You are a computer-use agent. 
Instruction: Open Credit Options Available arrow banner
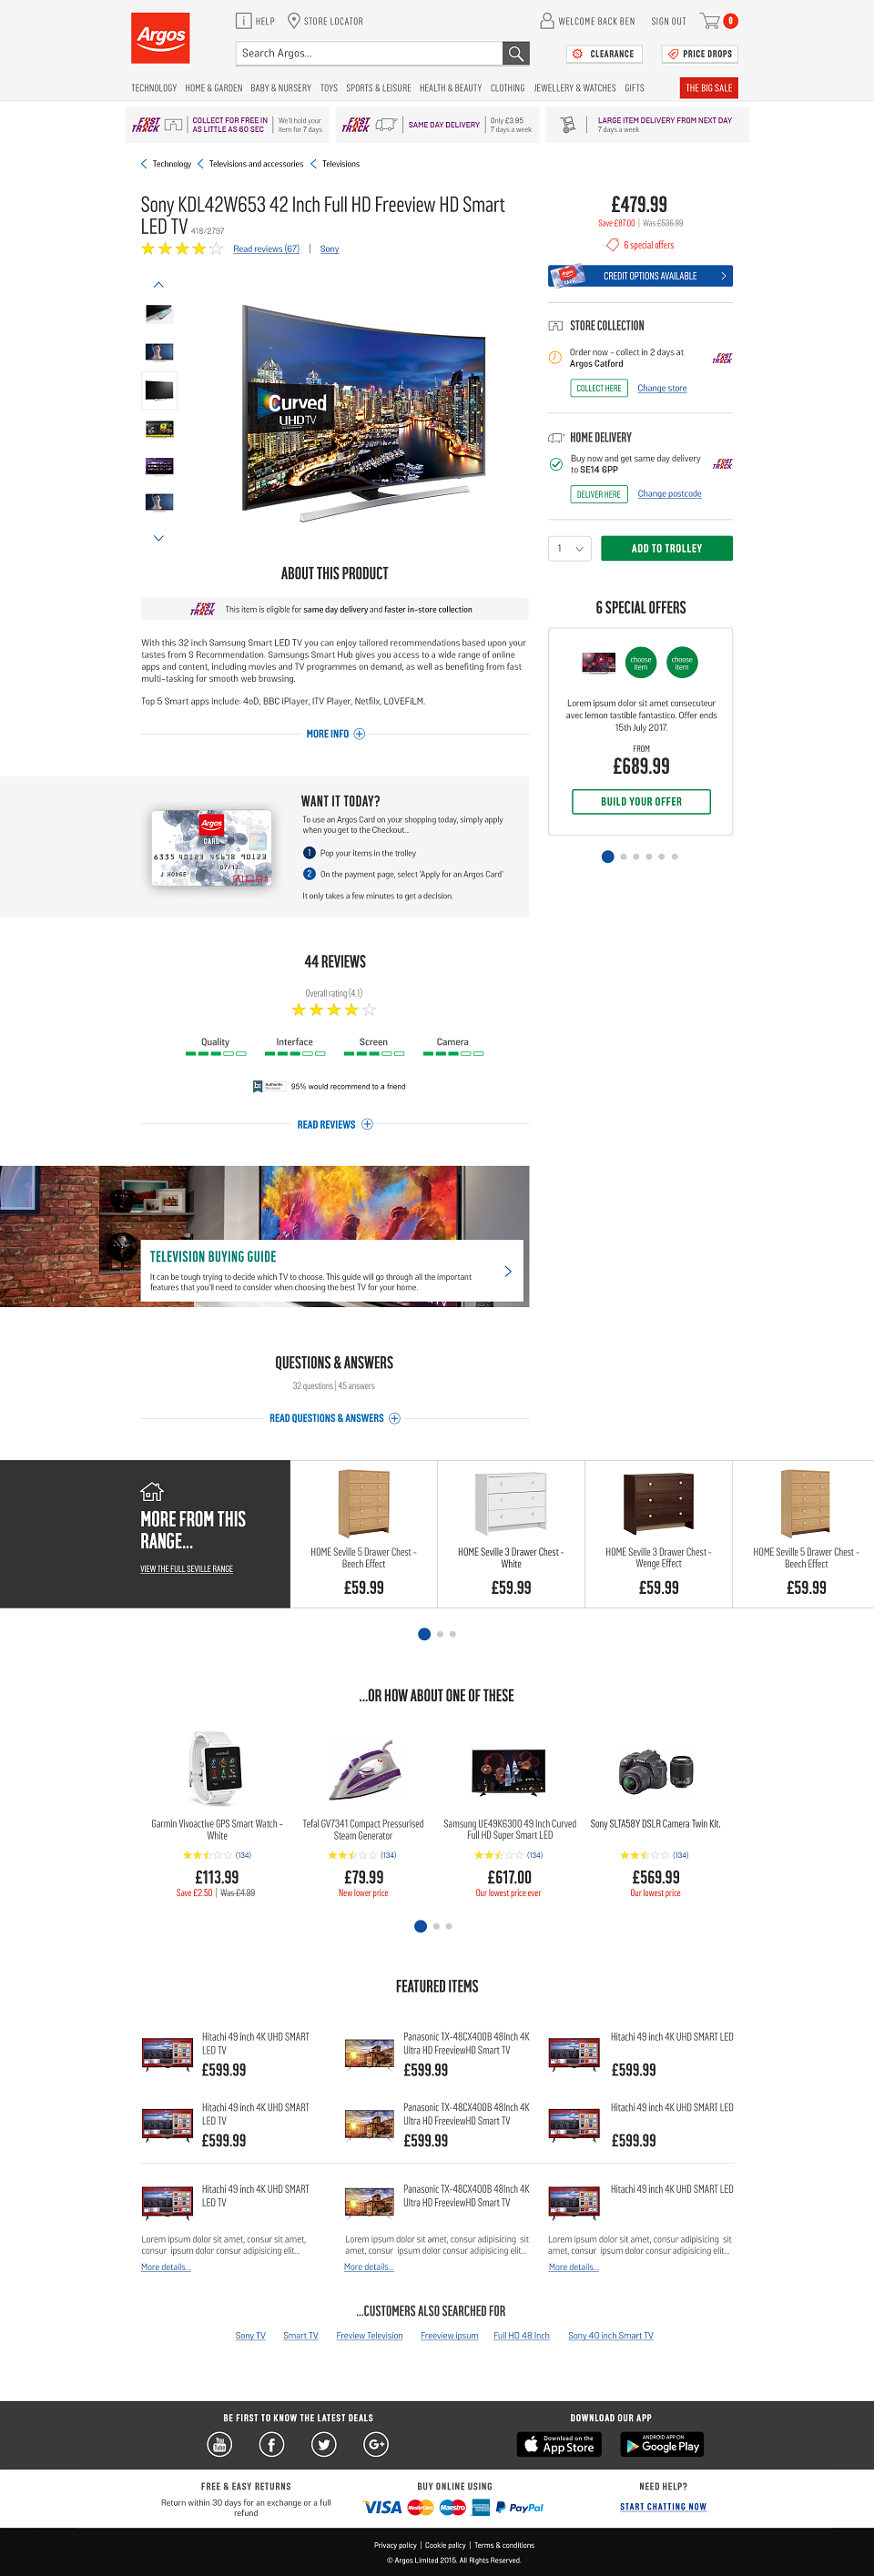[x=640, y=276]
